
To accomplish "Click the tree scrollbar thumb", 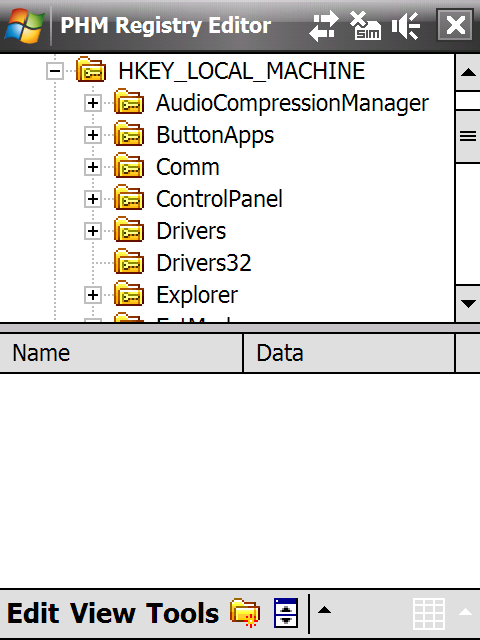I will tap(468, 136).
